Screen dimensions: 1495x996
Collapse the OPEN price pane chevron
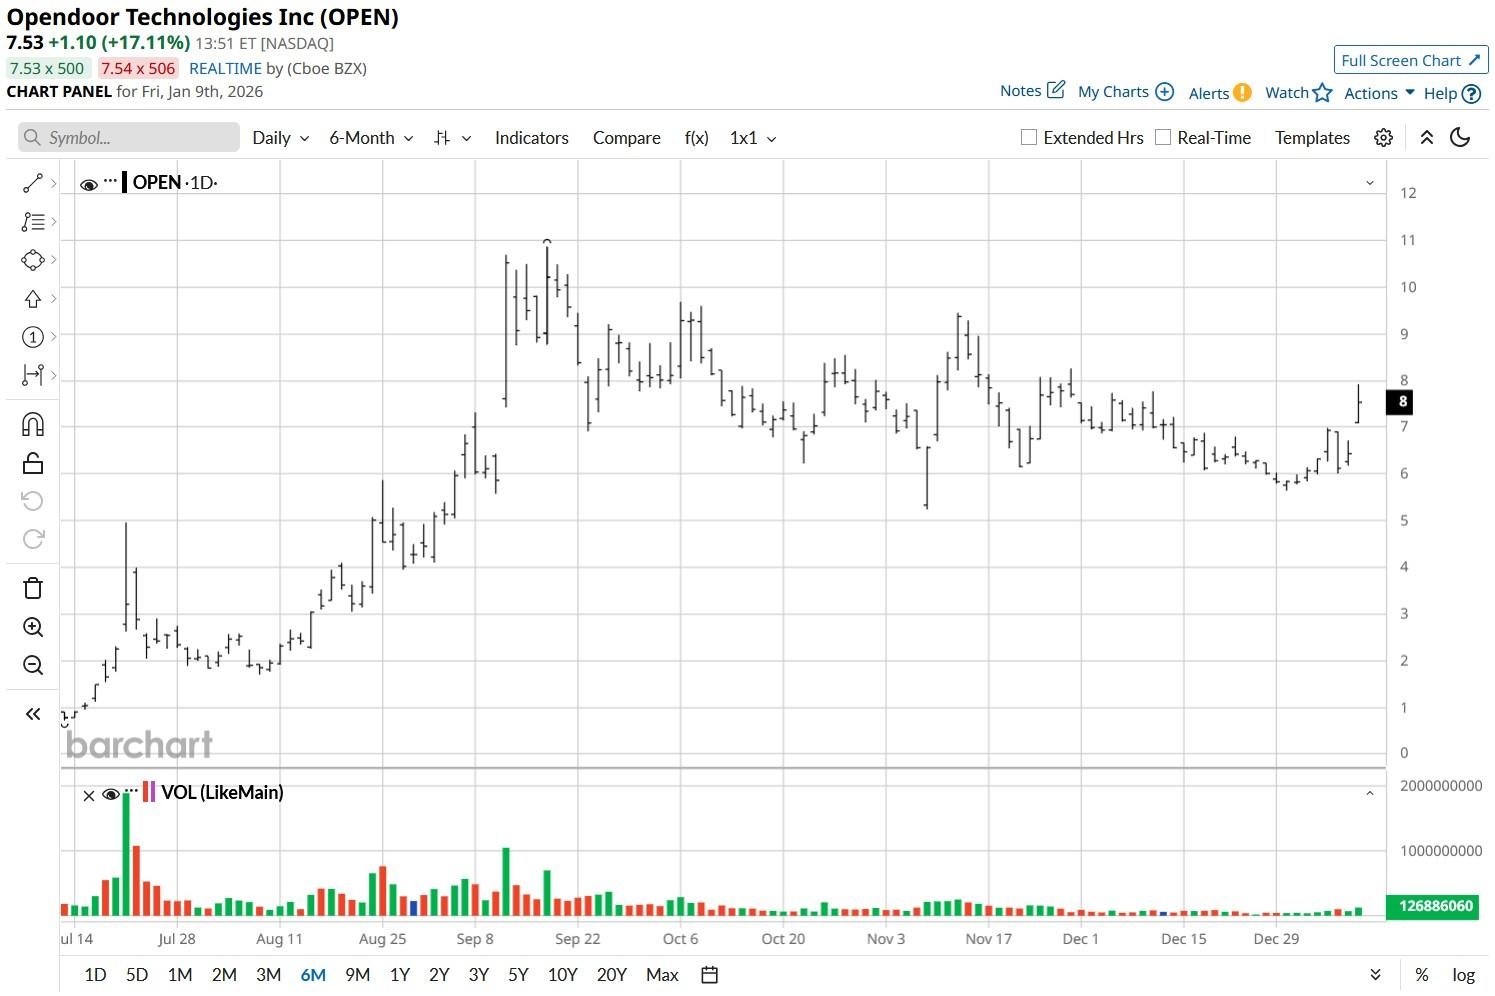1369,183
